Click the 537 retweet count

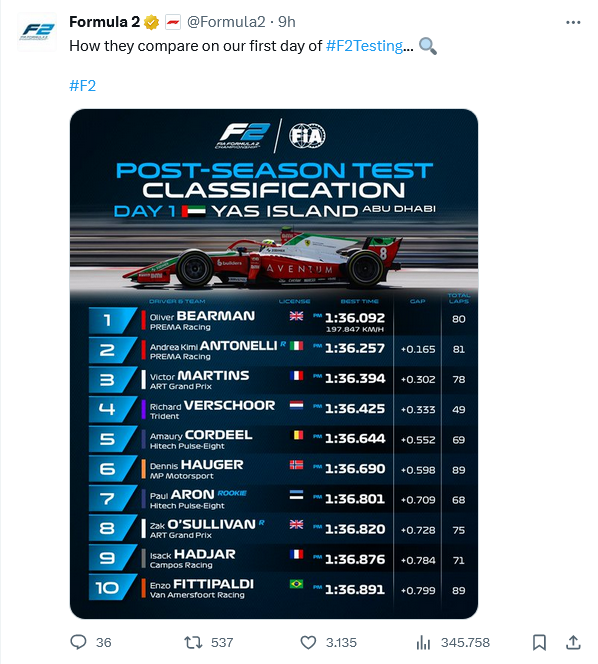pyautogui.click(x=222, y=642)
